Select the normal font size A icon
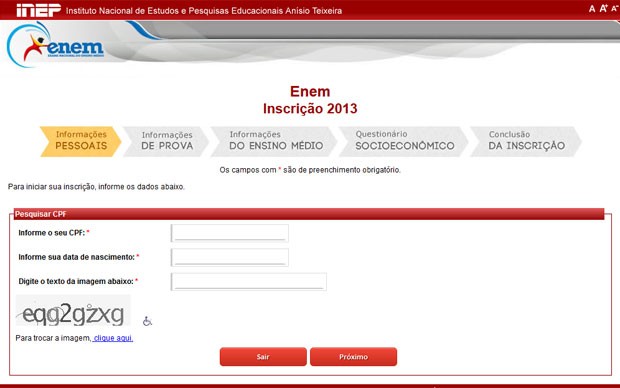The height and width of the screenshot is (388, 620). pyautogui.click(x=592, y=9)
